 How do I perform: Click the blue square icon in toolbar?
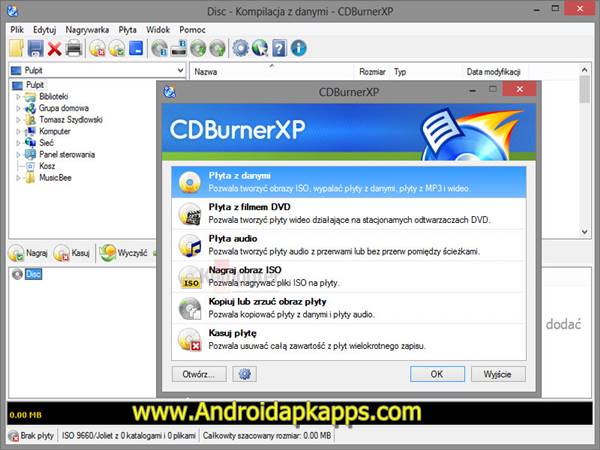tap(136, 49)
